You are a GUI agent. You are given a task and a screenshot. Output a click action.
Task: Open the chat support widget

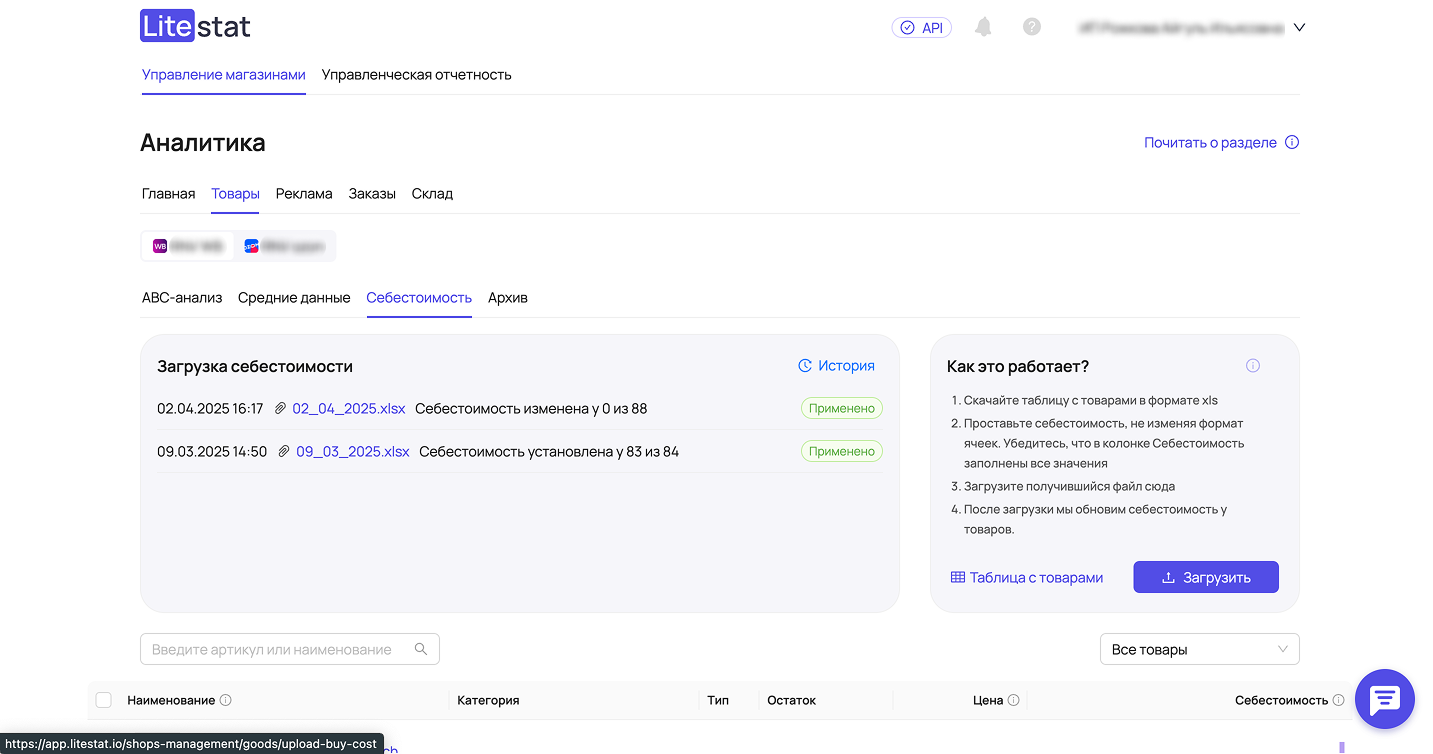click(x=1384, y=699)
